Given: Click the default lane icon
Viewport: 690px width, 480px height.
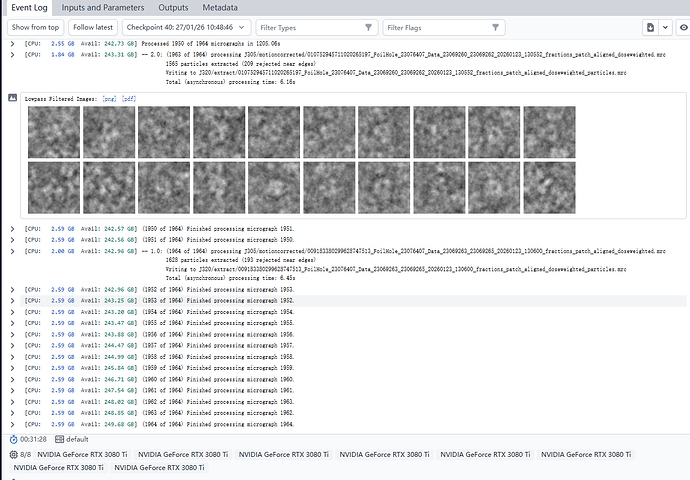Looking at the screenshot, I should tap(60, 439).
